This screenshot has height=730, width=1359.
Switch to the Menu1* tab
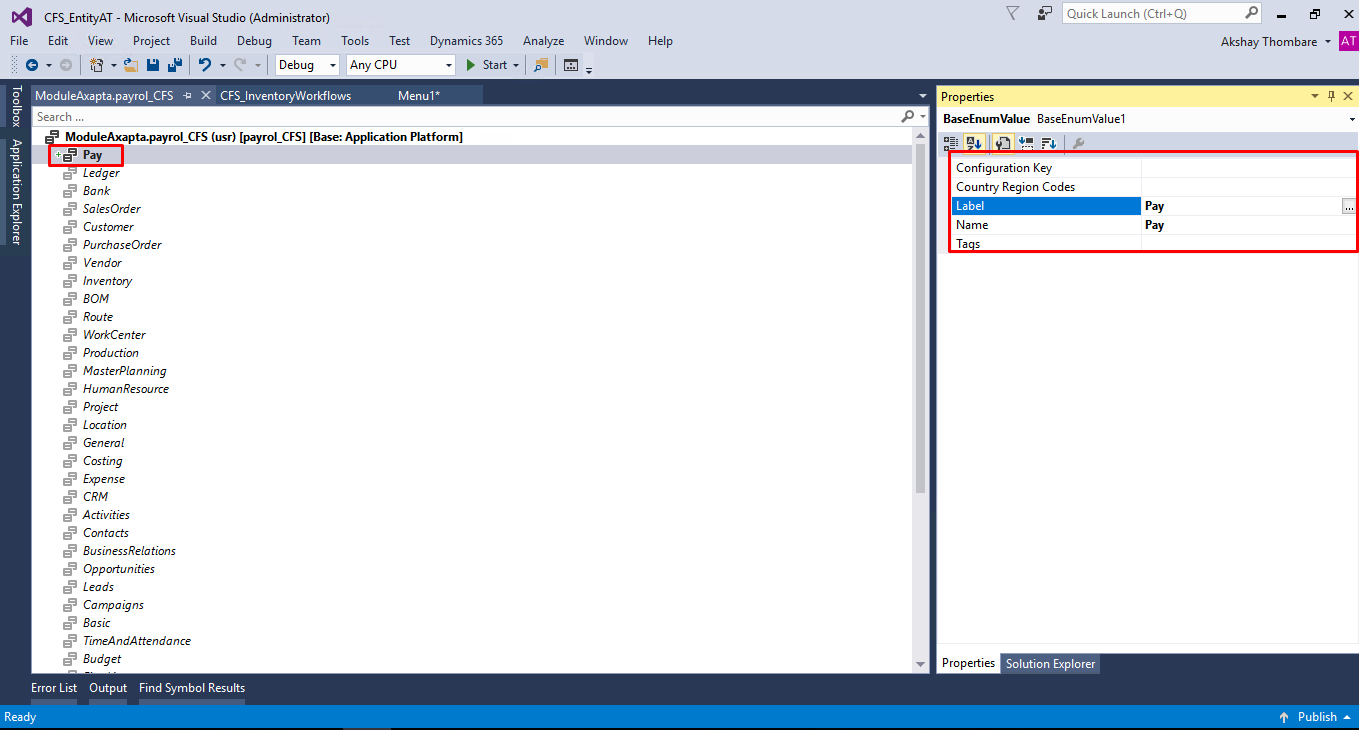(419, 96)
